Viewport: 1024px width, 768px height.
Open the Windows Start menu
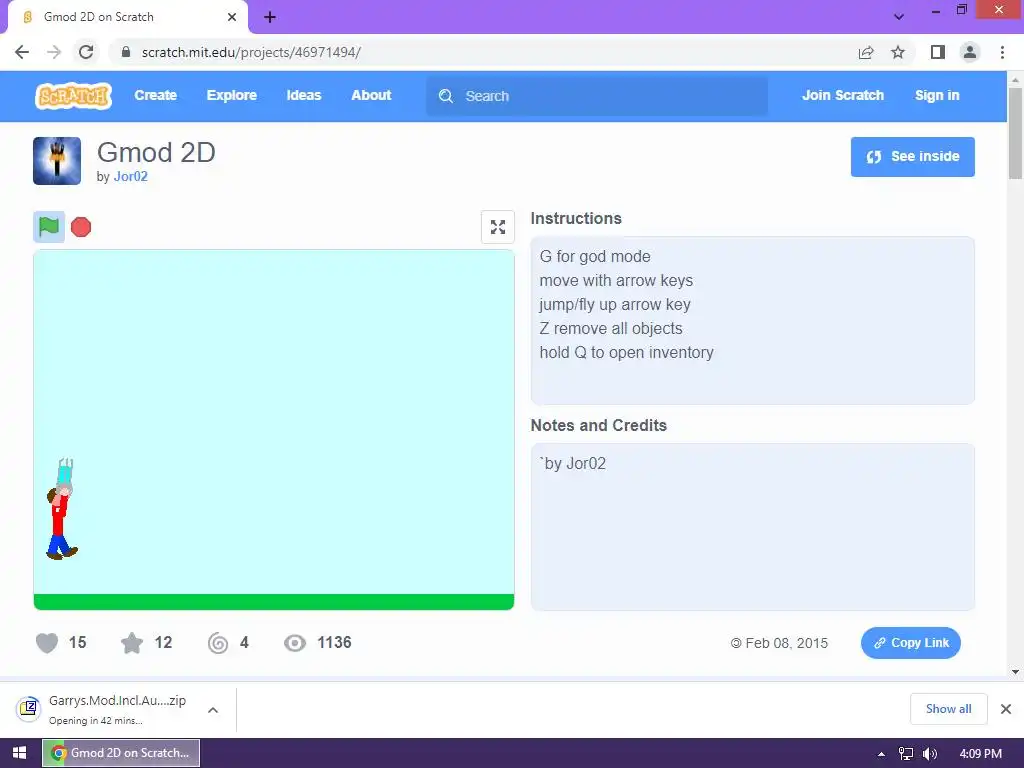click(x=20, y=753)
